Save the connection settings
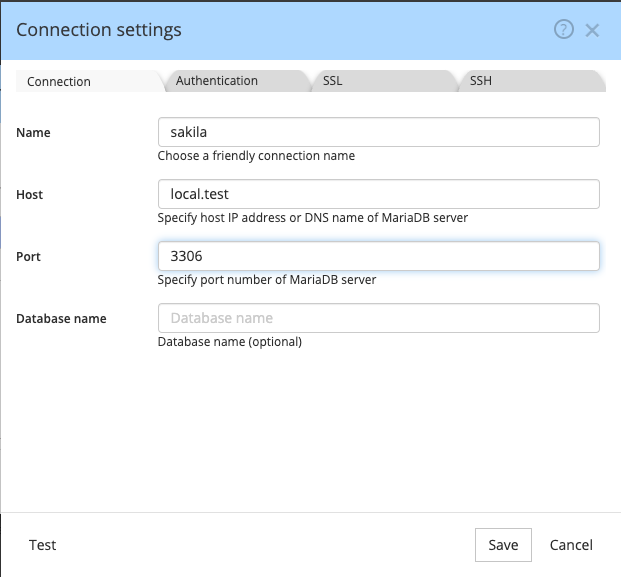 click(x=503, y=545)
